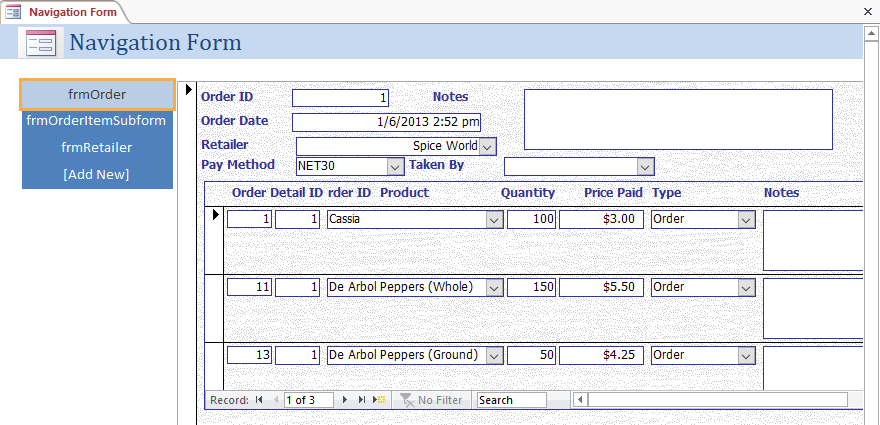Click the Order Date field
Viewport: 880px width, 425px height.
(x=387, y=122)
